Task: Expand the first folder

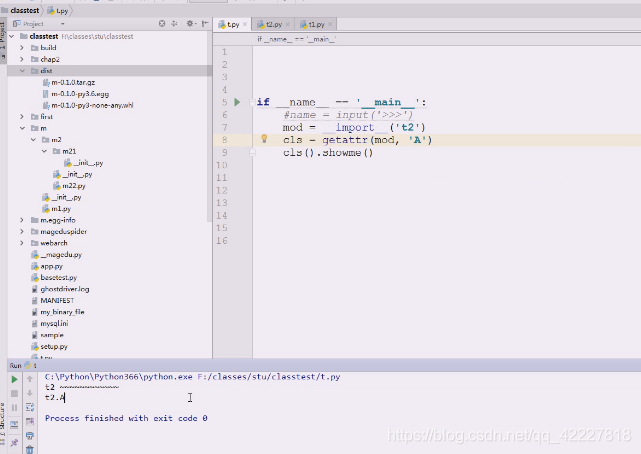Action: coord(22,116)
